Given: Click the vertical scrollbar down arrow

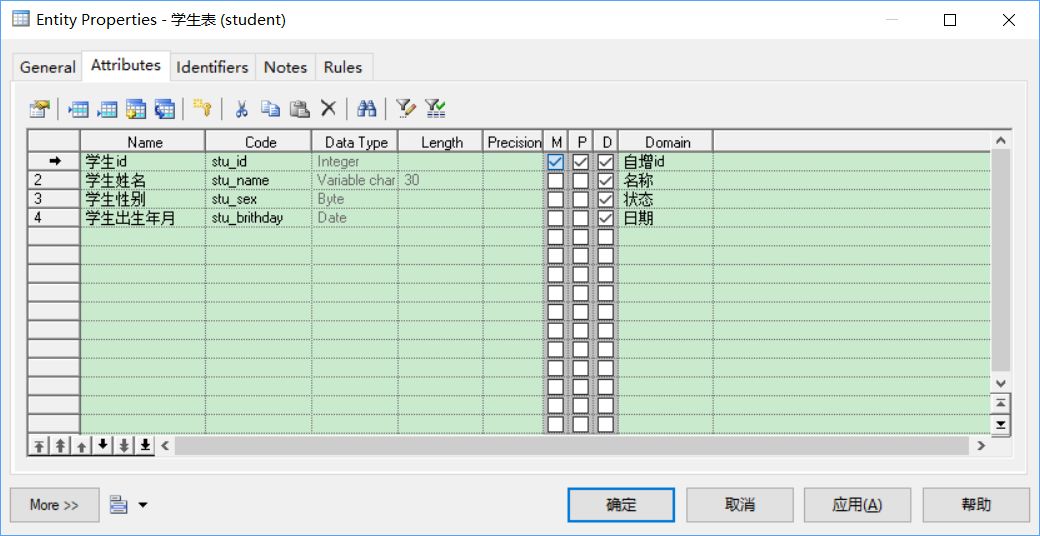Looking at the screenshot, I should click(x=1001, y=383).
